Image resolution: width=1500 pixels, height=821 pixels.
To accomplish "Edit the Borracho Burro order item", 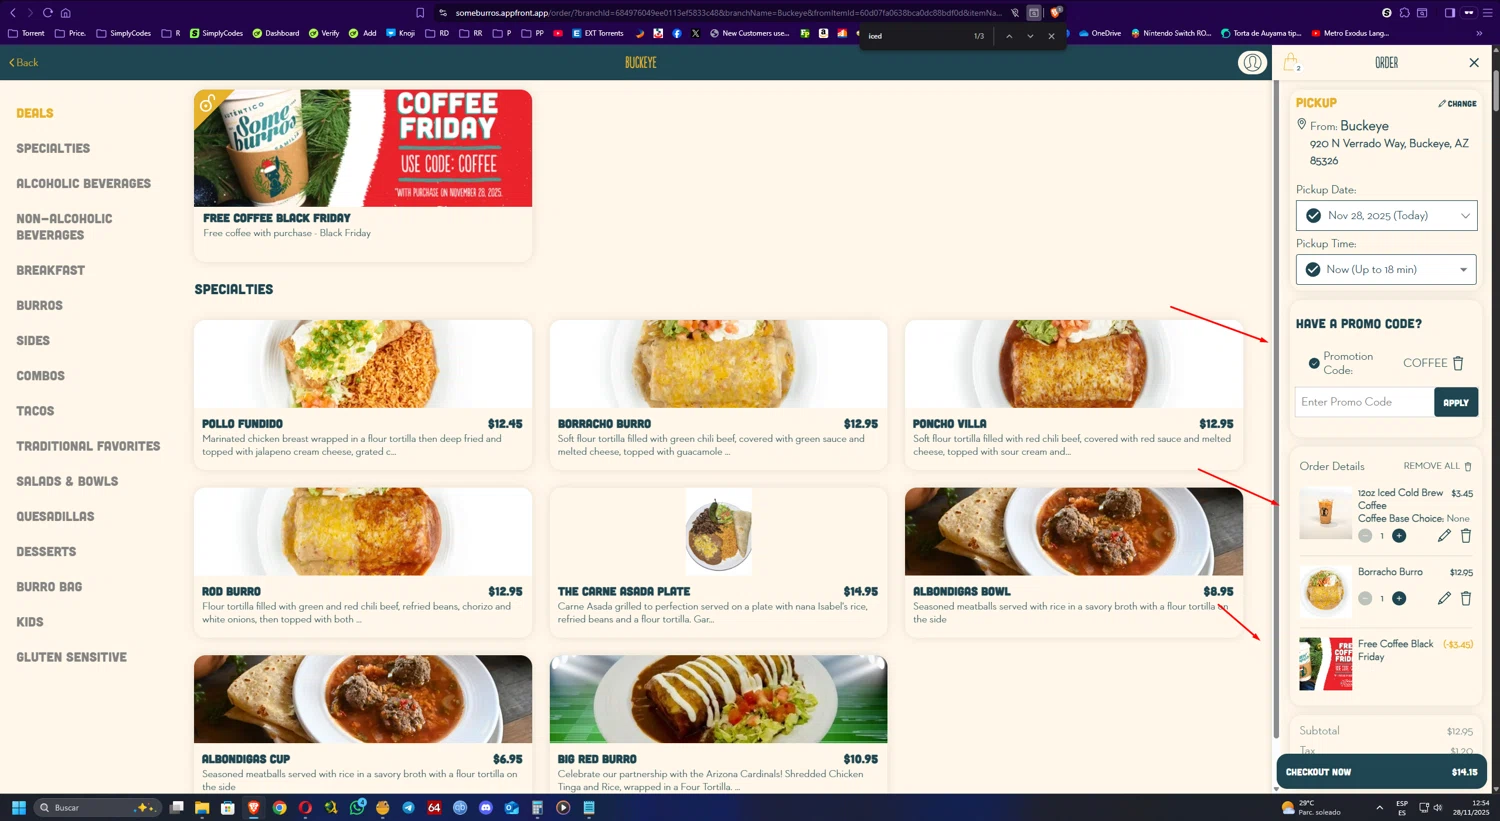I will pyautogui.click(x=1444, y=599).
